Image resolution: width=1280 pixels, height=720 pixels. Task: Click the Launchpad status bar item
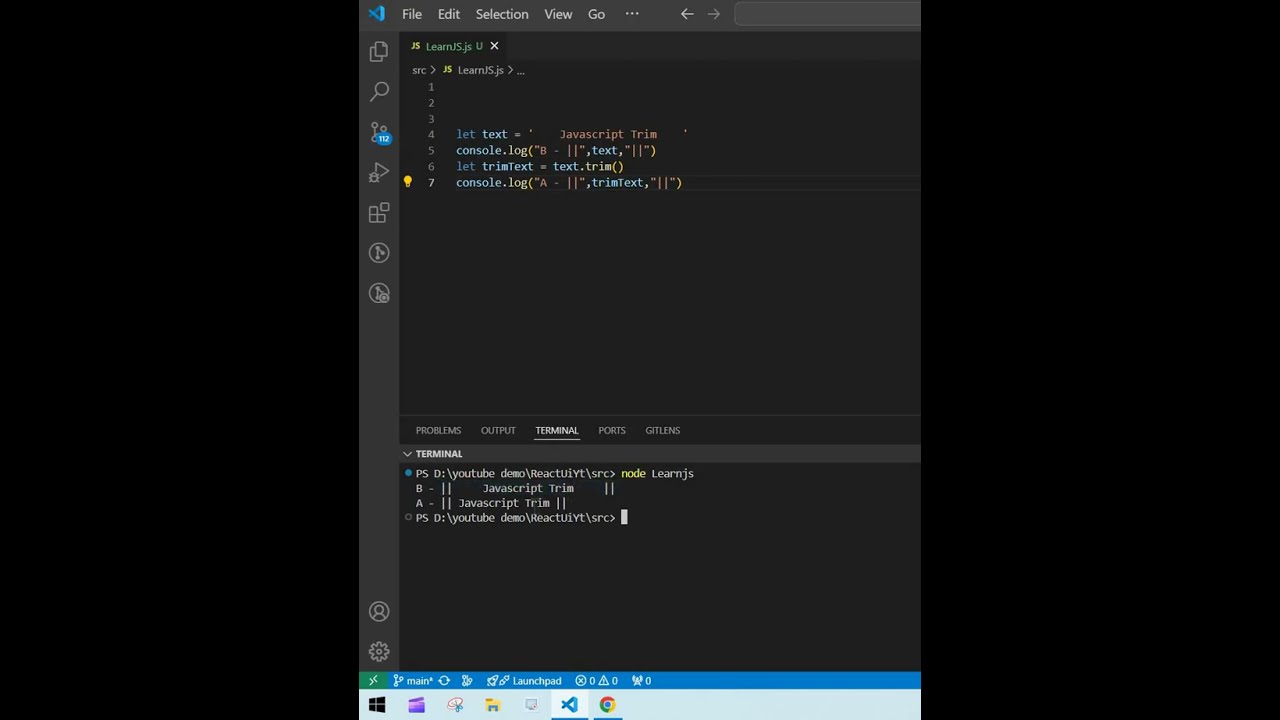tap(524, 681)
